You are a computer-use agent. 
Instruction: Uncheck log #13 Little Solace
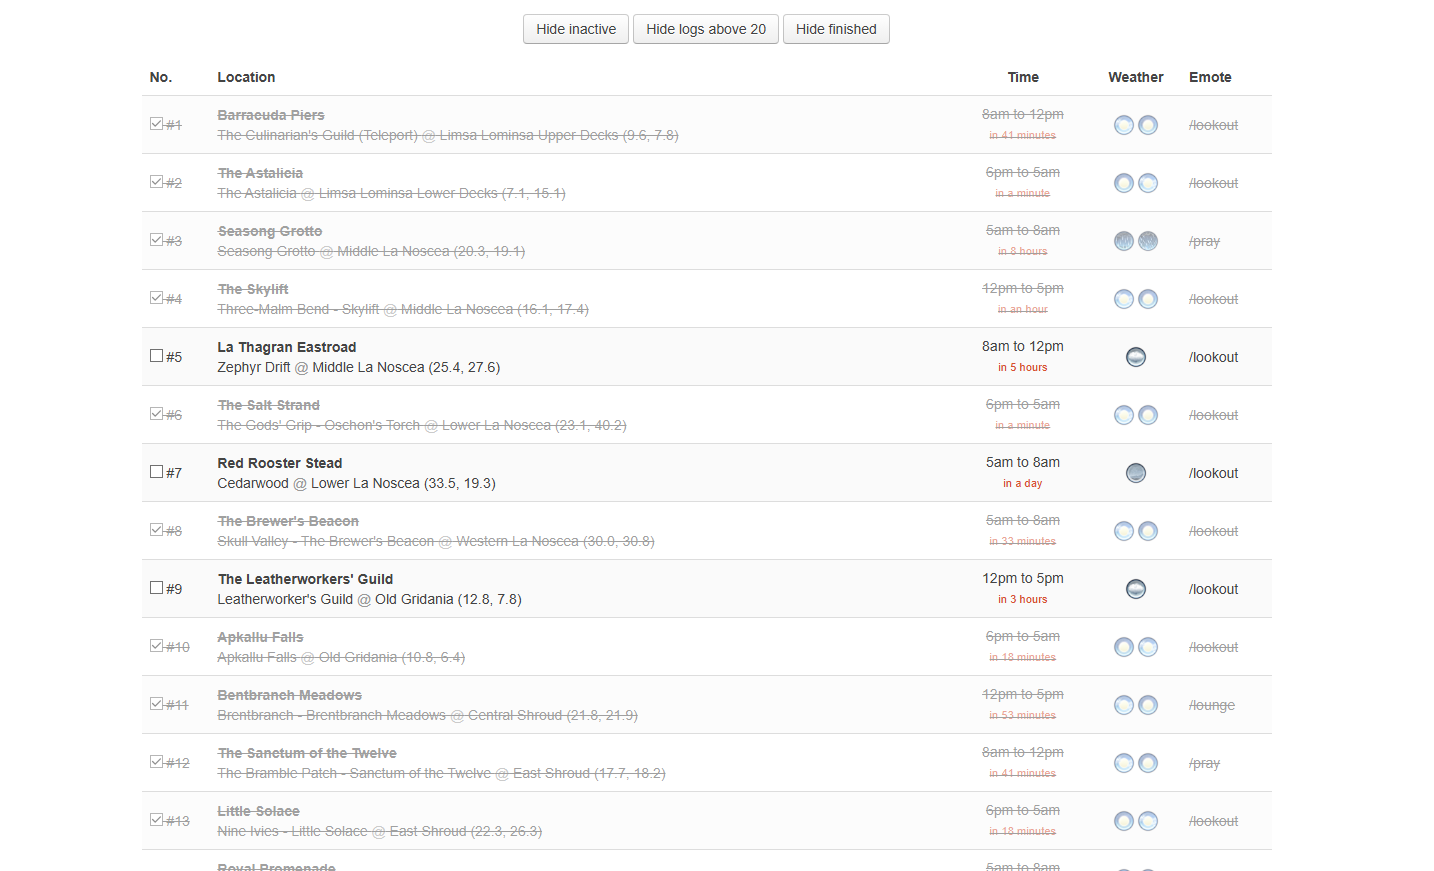click(x=156, y=820)
